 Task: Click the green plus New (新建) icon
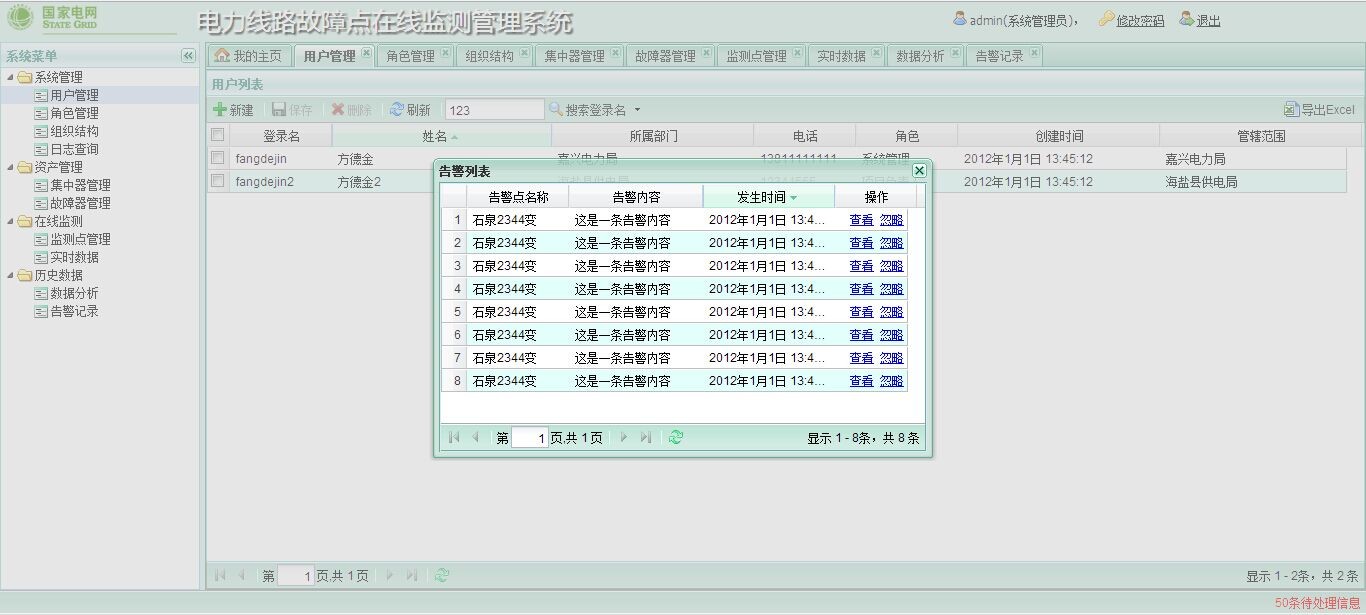click(x=219, y=110)
